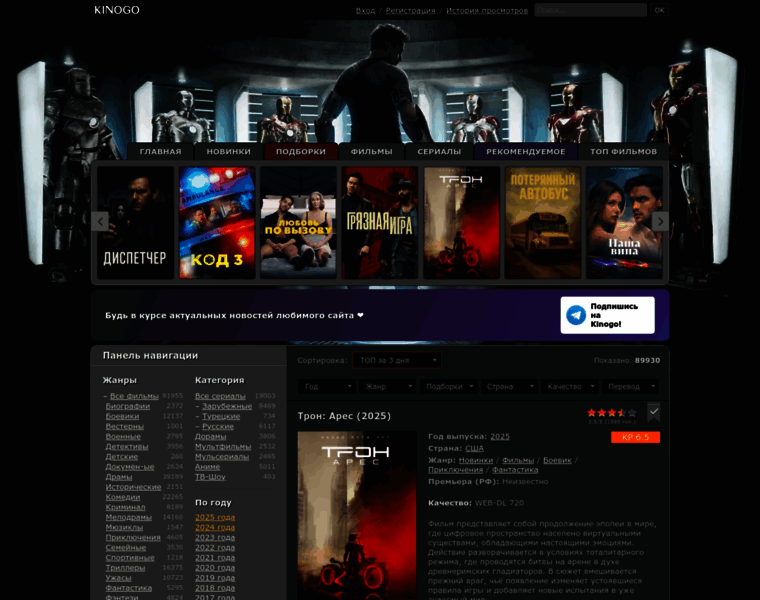Select Биографии genre
This screenshot has width=760, height=600.
(x=127, y=406)
